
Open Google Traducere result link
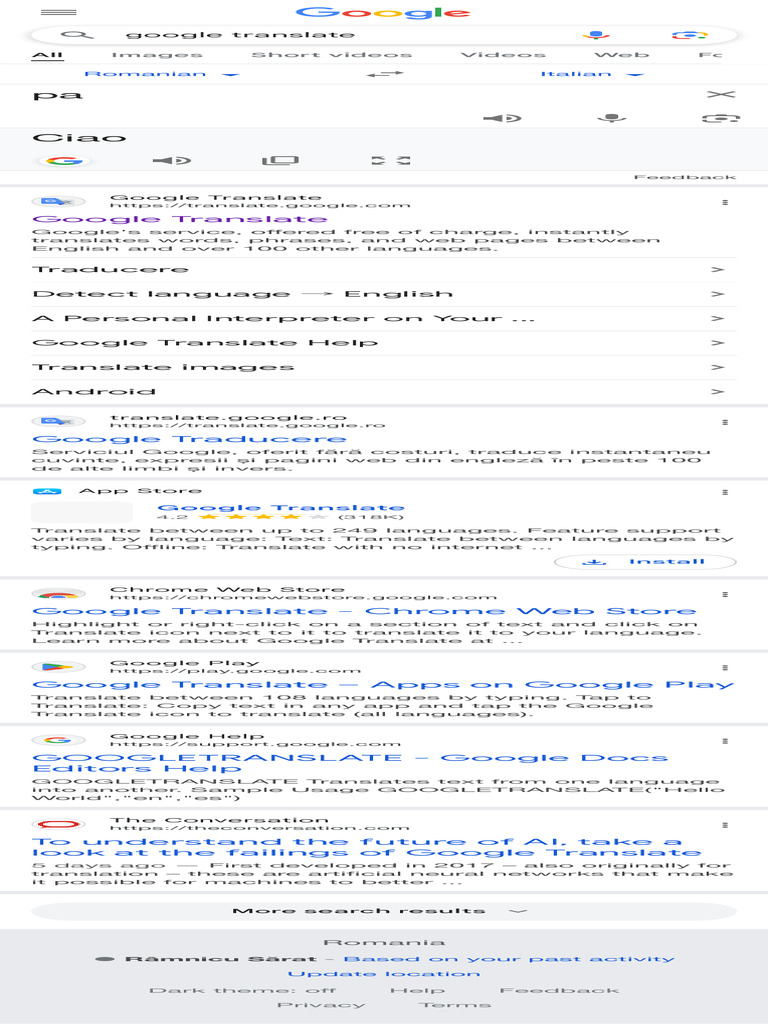pos(189,440)
